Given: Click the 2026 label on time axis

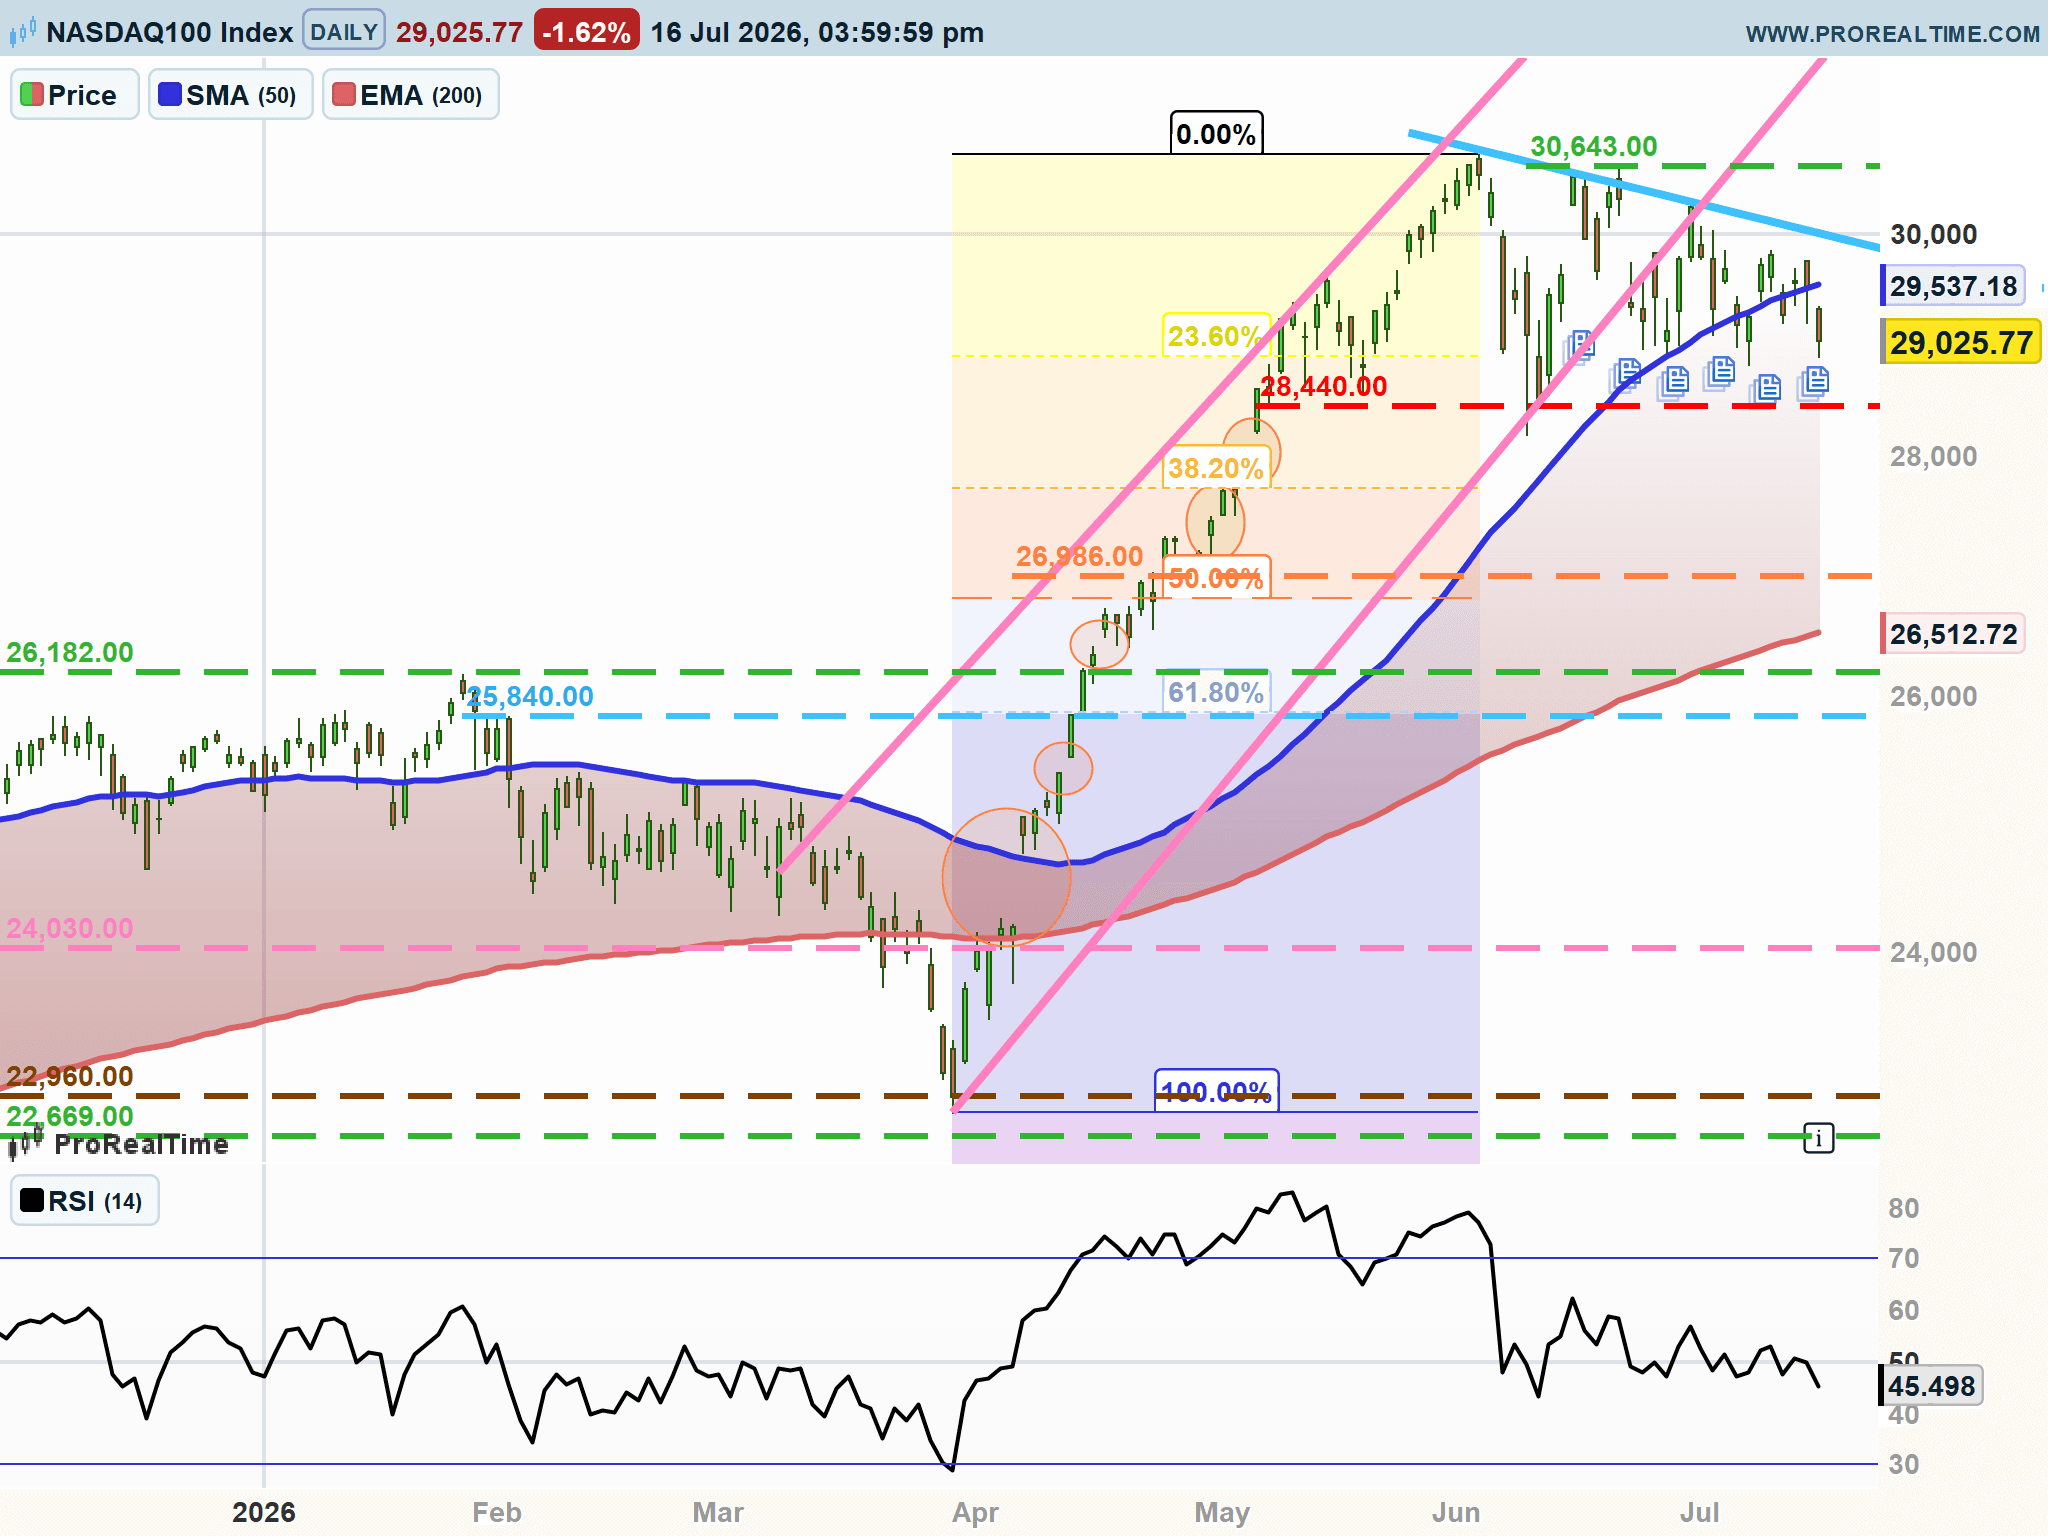Looking at the screenshot, I should point(264,1512).
